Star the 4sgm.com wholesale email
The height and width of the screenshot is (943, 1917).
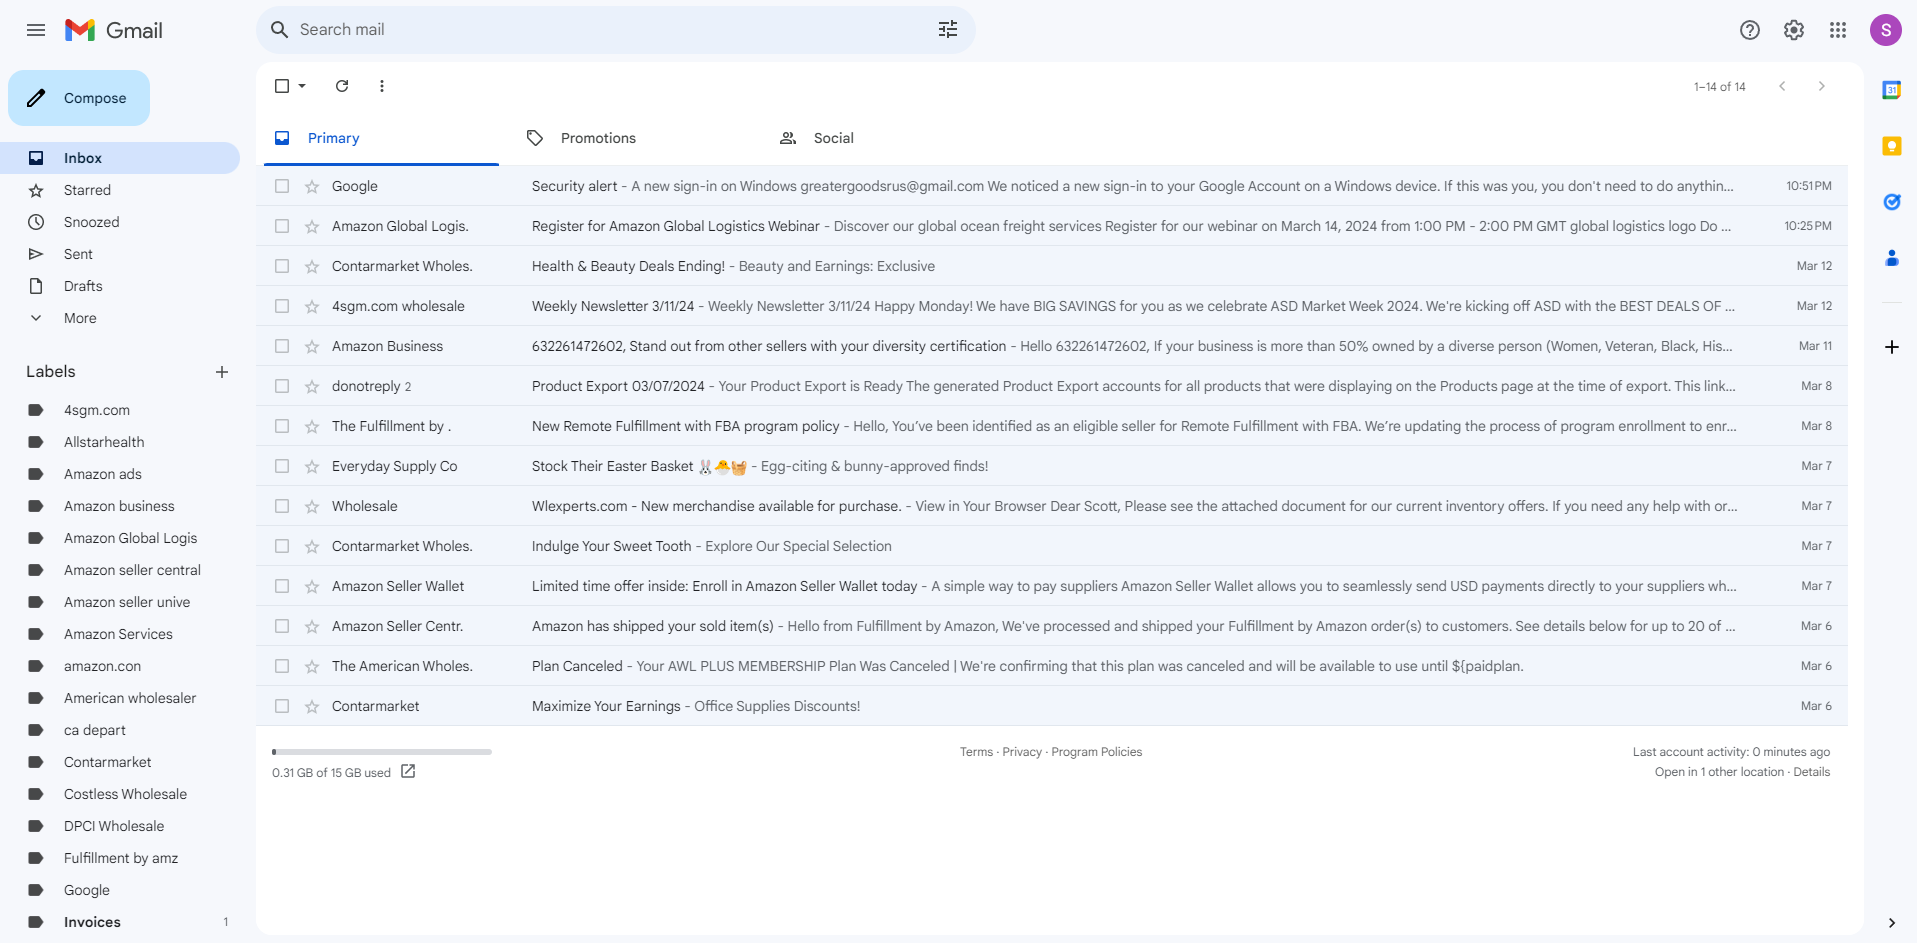click(312, 306)
